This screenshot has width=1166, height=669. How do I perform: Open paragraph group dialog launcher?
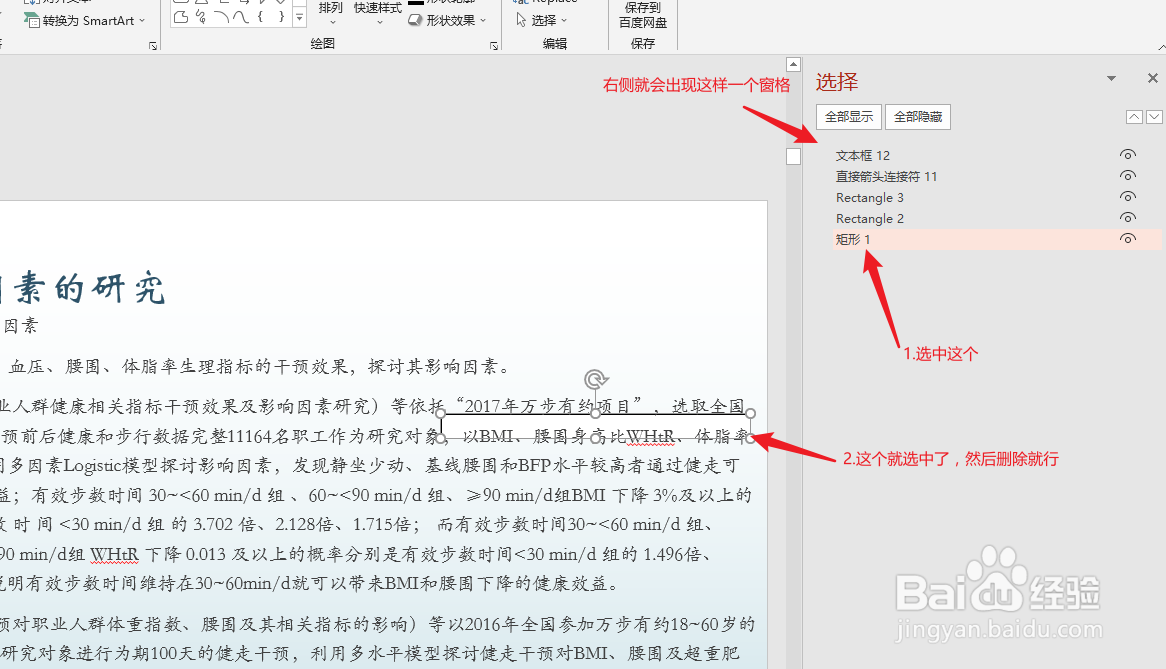coord(153,46)
